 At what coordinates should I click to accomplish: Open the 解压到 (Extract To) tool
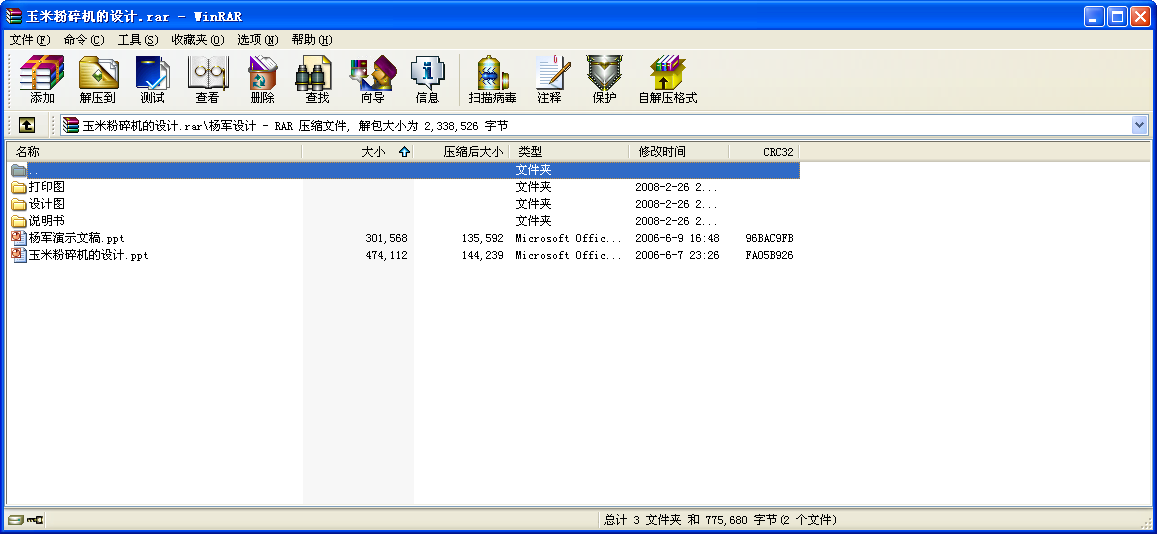pos(97,80)
